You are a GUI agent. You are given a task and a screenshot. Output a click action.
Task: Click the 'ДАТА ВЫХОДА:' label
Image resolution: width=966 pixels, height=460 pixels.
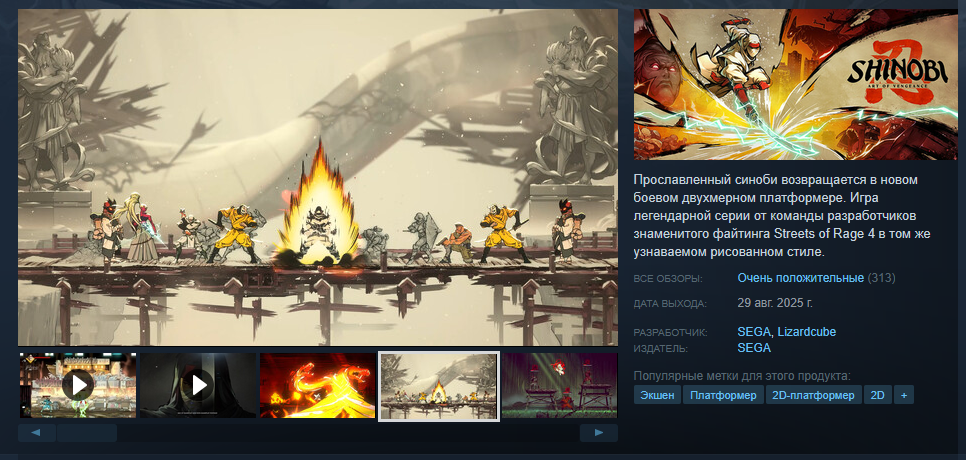click(x=670, y=304)
